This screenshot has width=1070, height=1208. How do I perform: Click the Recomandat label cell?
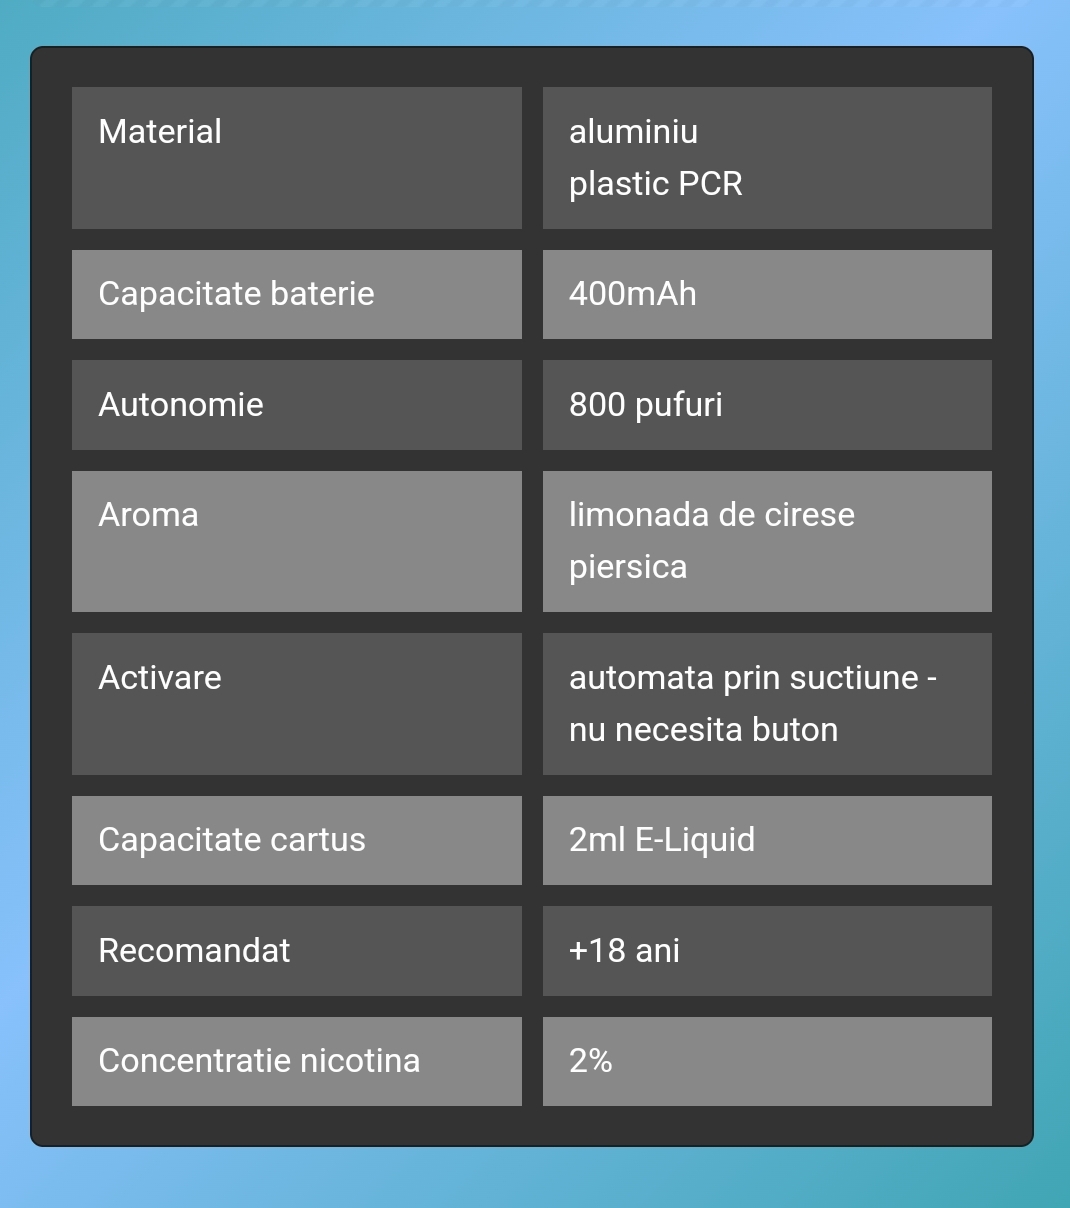tap(297, 951)
